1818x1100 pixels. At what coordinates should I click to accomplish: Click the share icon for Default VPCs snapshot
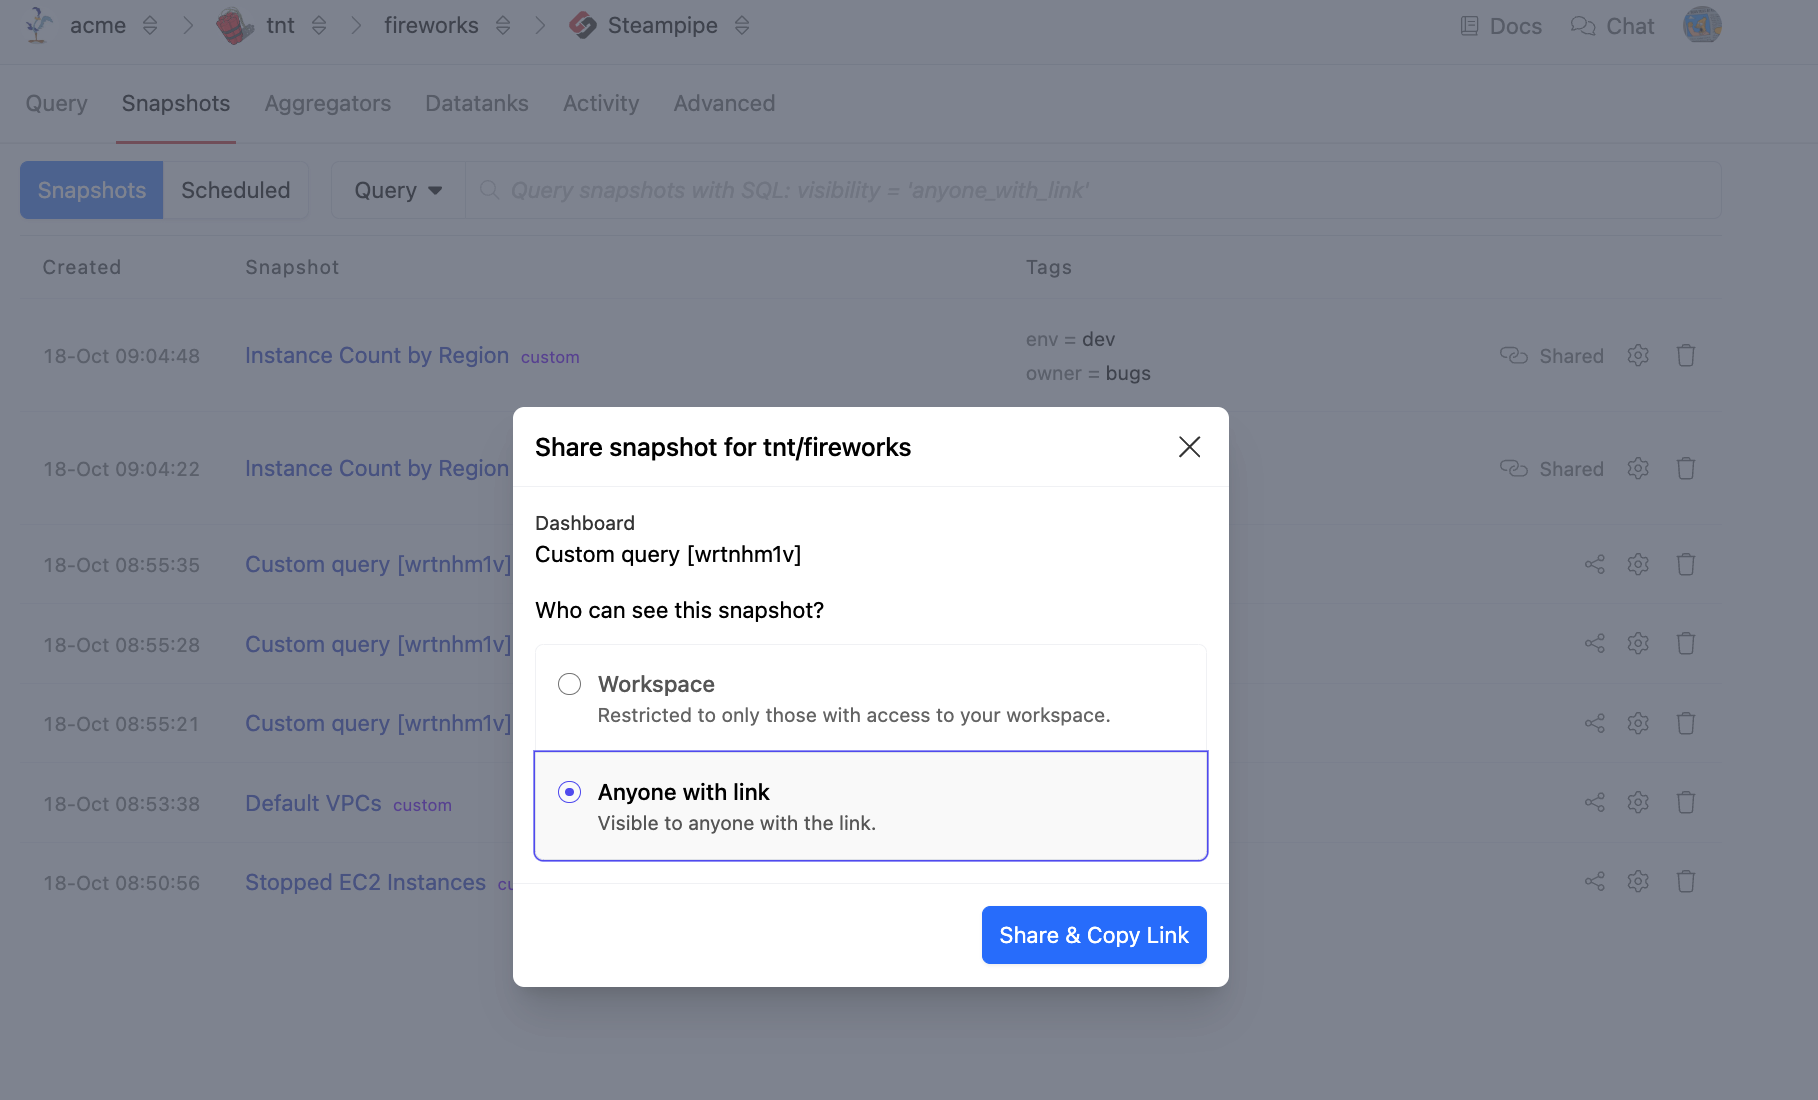tap(1594, 802)
